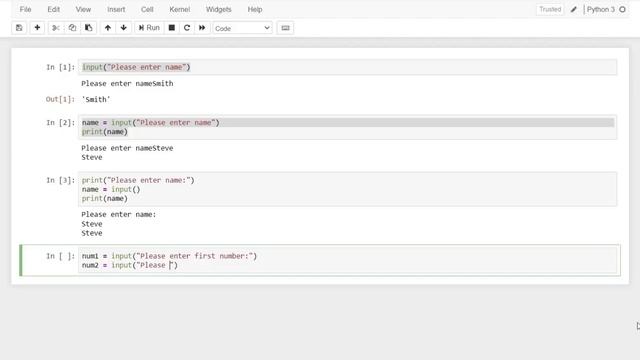The height and width of the screenshot is (360, 640).
Task: Open the View menu
Action: coord(83,9)
